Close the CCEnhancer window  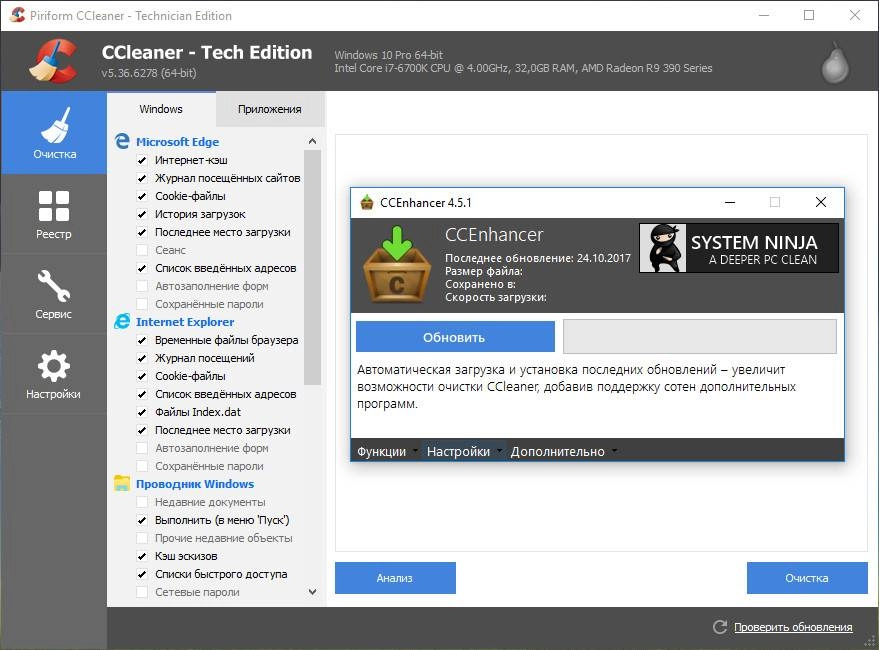point(821,202)
